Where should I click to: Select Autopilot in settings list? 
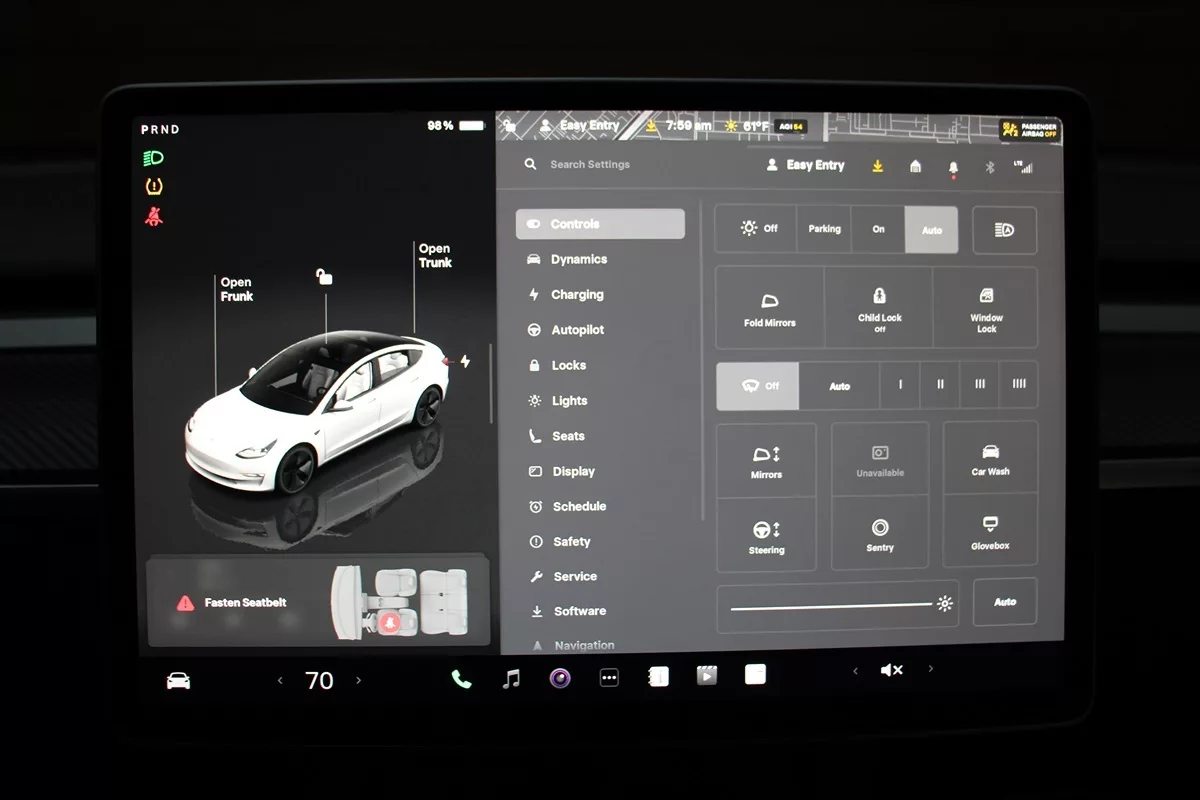pyautogui.click(x=577, y=330)
